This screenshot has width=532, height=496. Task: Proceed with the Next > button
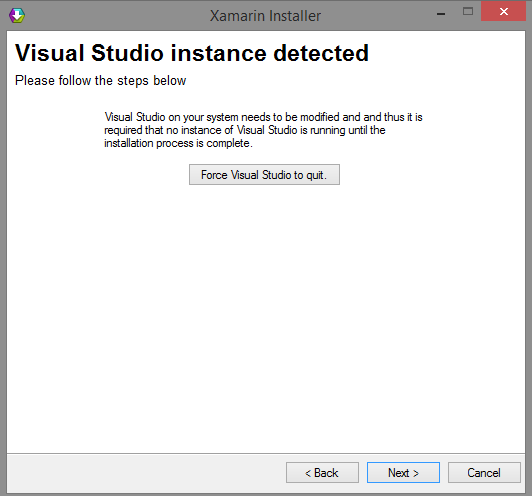(x=403, y=472)
